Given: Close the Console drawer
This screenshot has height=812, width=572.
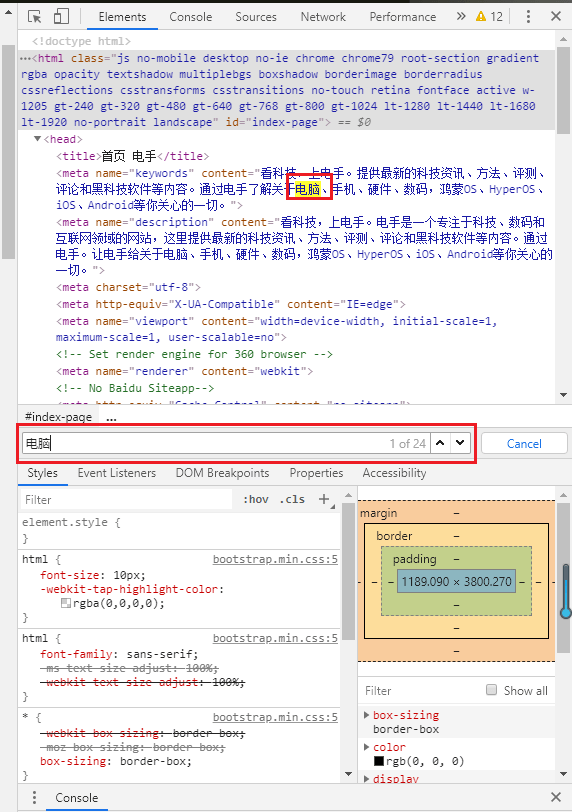Looking at the screenshot, I should (x=556, y=798).
